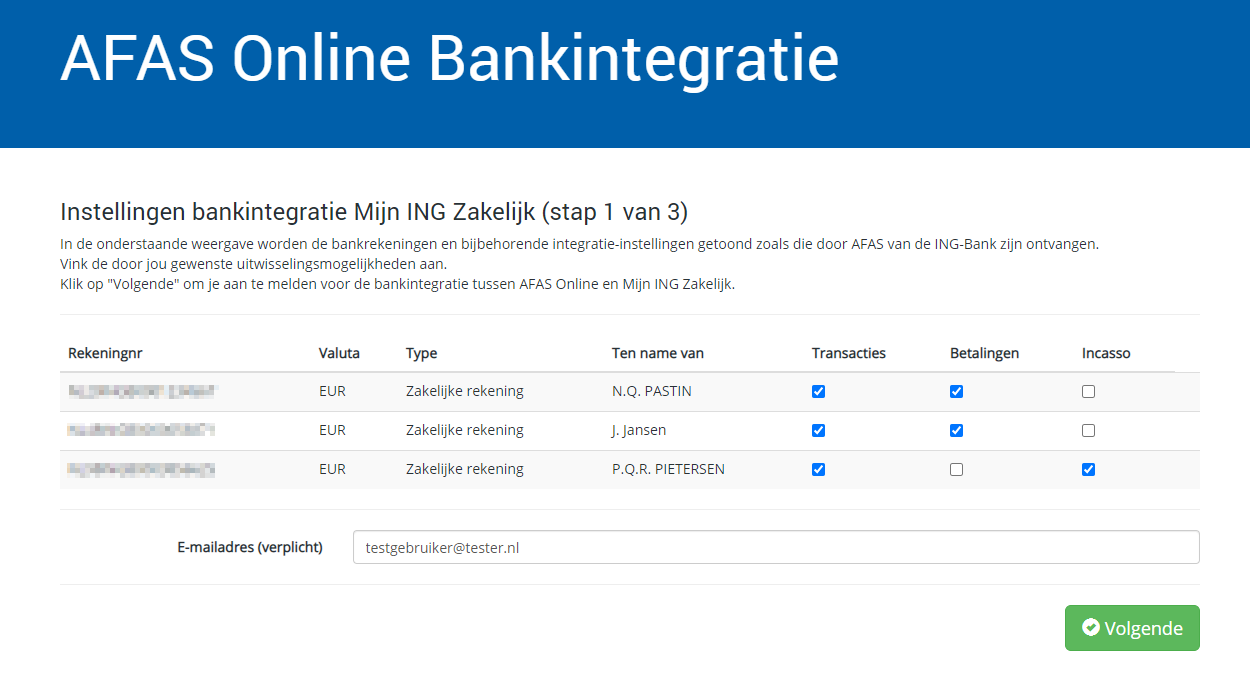This screenshot has width=1250, height=700.
Task: Uncheck Betalingen for J. Jansen
Action: click(x=957, y=431)
